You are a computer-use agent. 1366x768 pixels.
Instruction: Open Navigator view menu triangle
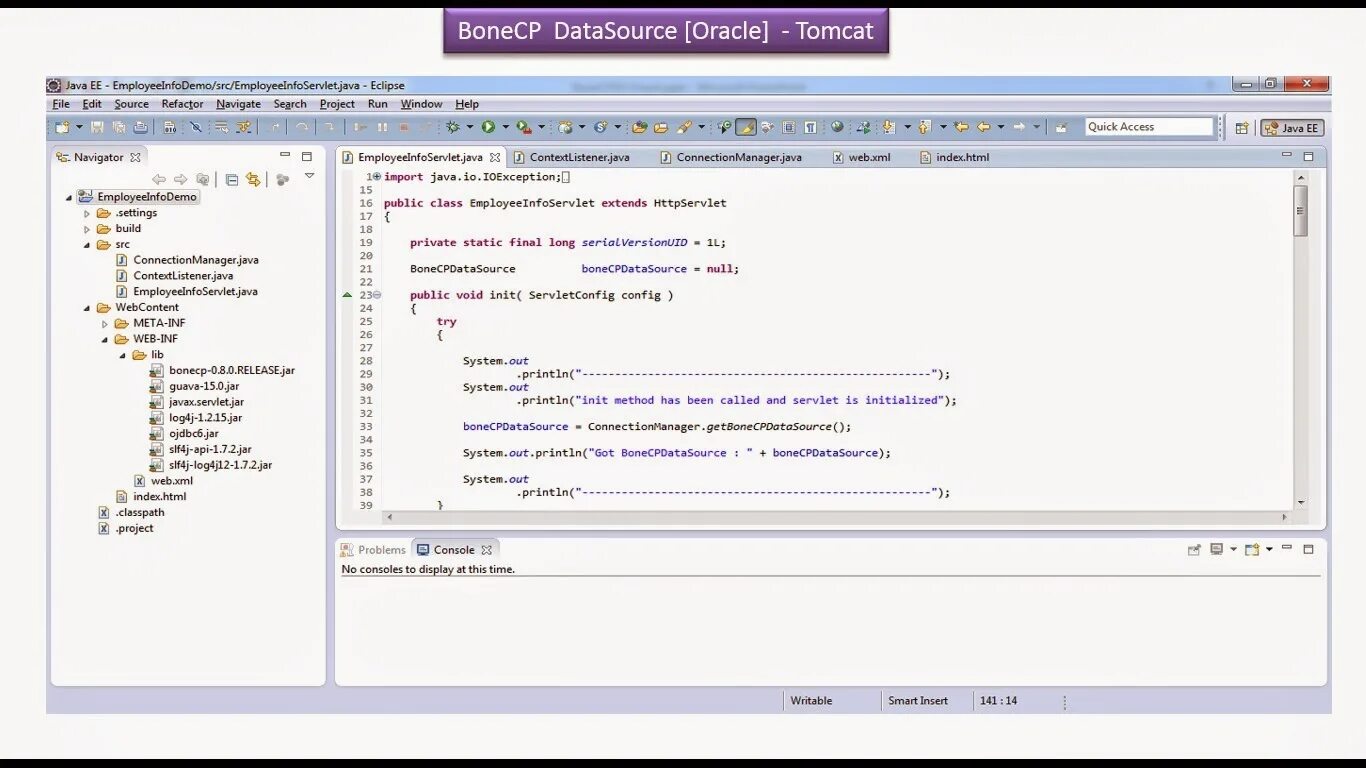pyautogui.click(x=309, y=176)
